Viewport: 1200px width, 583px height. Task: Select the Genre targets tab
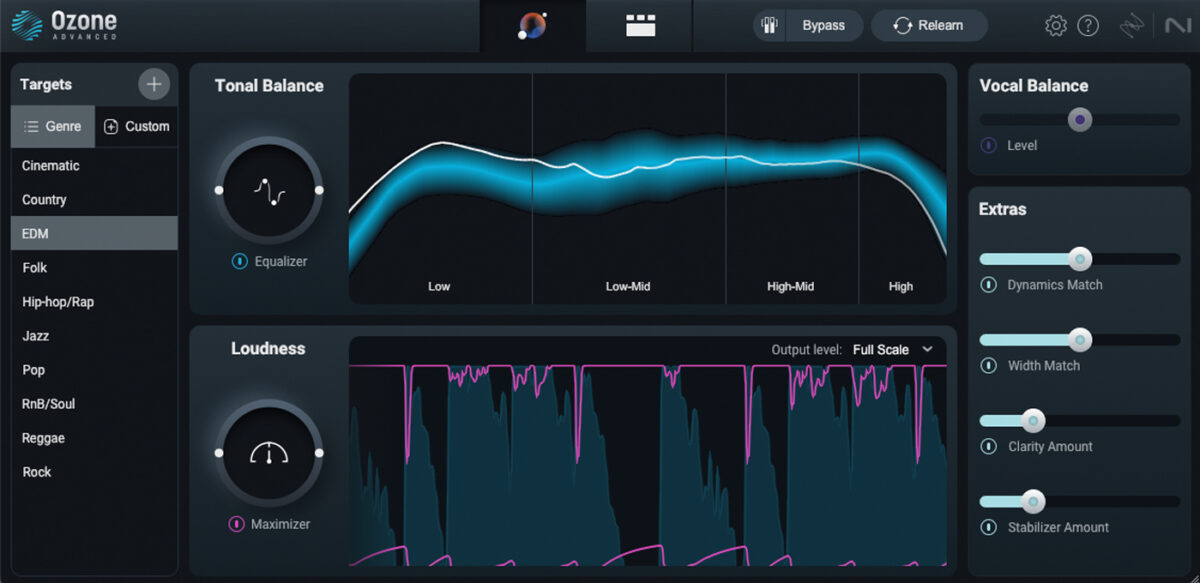point(53,127)
